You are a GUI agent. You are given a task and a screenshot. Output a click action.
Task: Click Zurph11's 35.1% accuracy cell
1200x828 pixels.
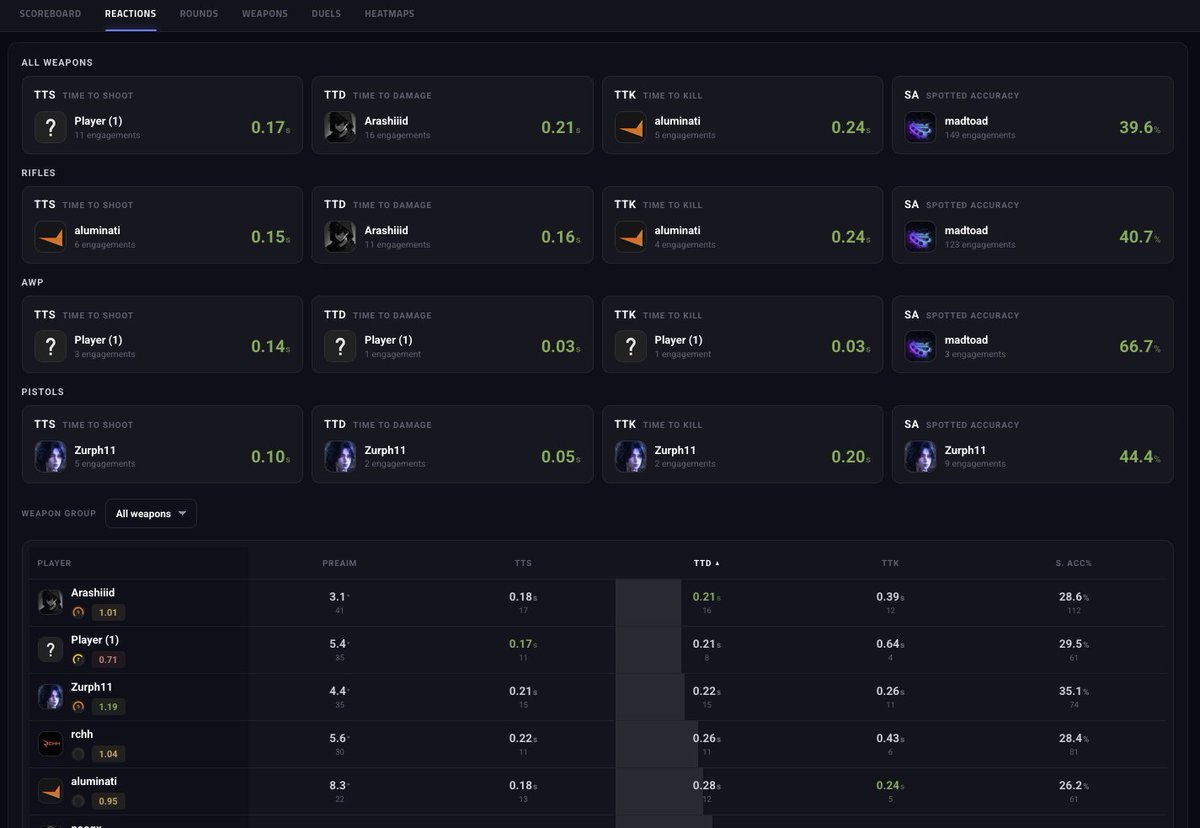tap(1073, 691)
